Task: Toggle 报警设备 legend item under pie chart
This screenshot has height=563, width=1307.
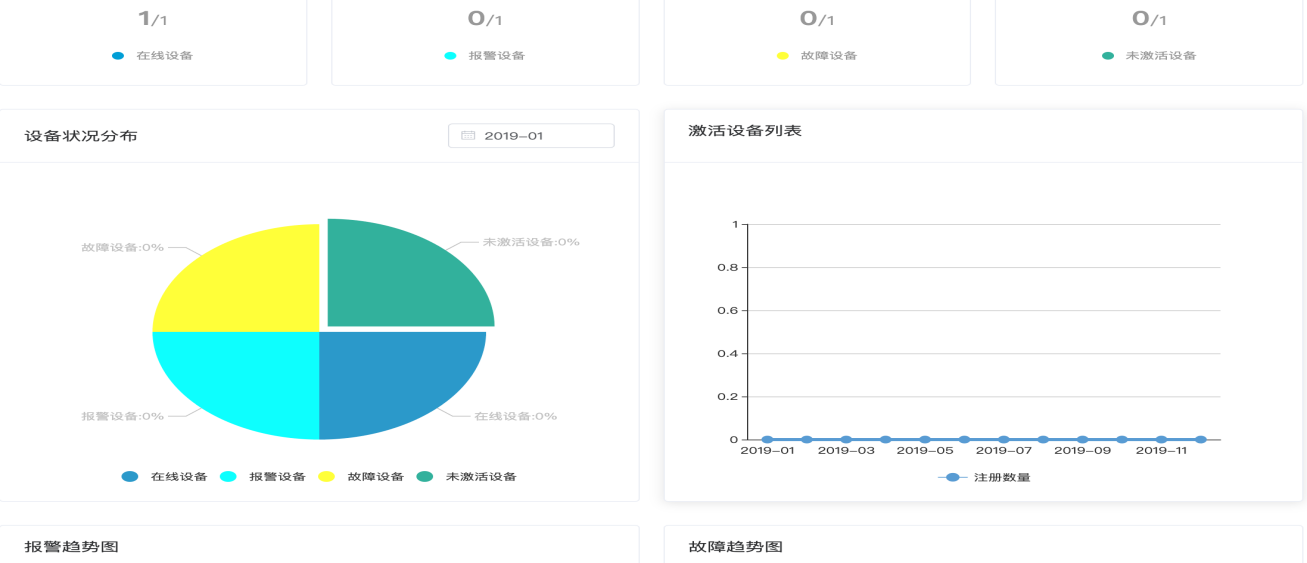Action: [x=263, y=477]
